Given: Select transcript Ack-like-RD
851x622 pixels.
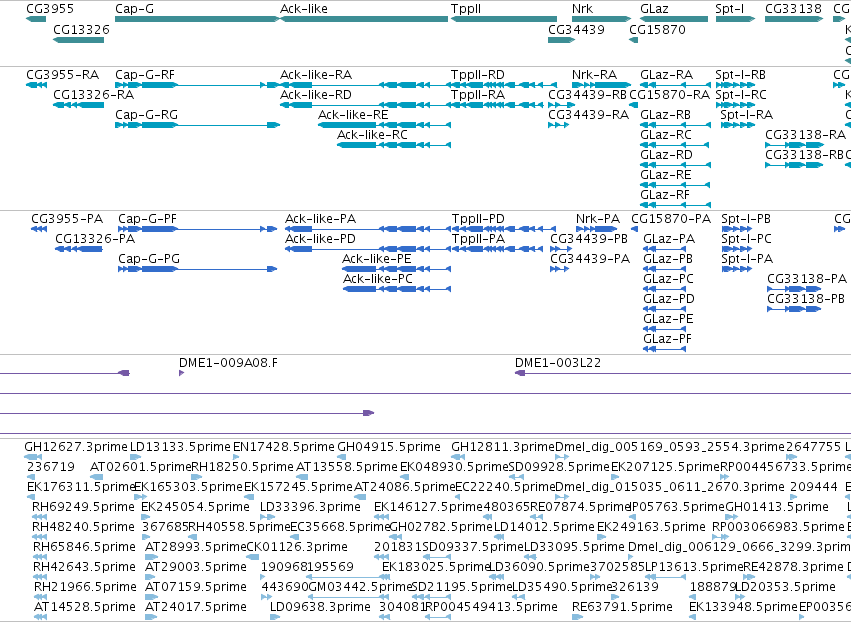Looking at the screenshot, I should [x=316, y=94].
